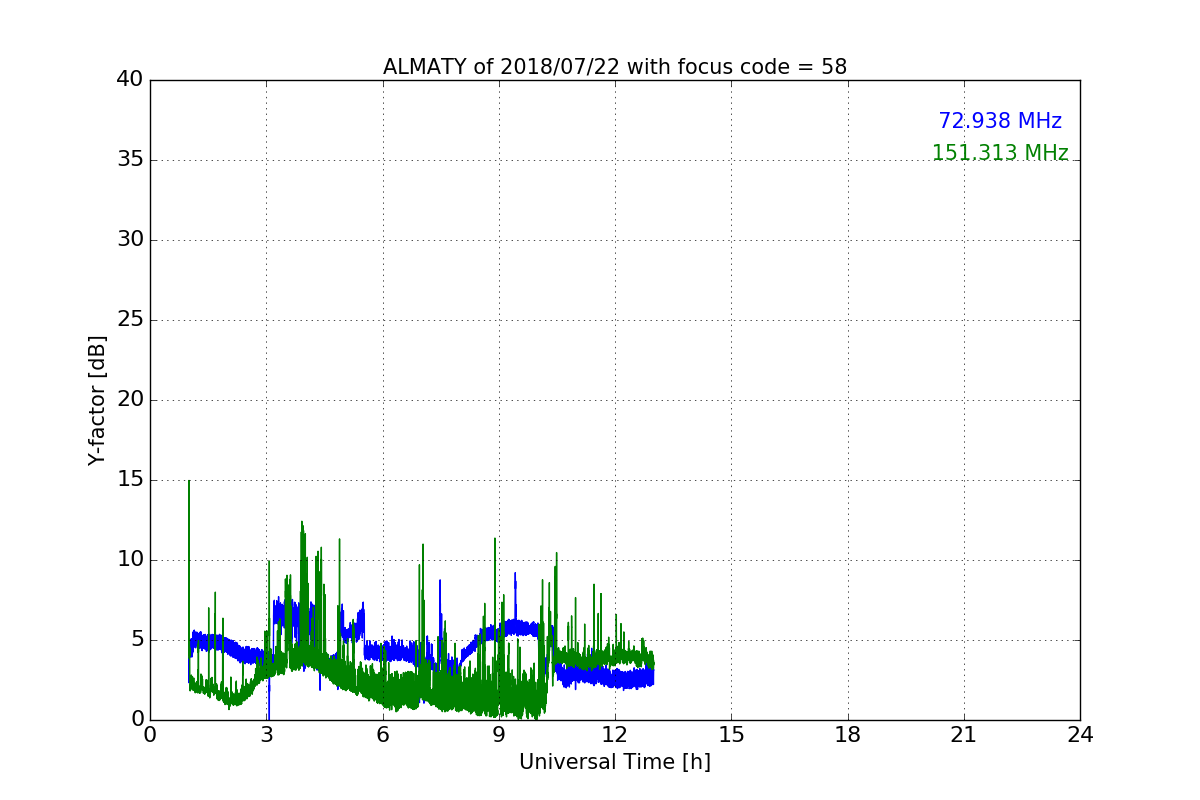Select the blue 72.938 MHz legend label
1200x800 pixels.
point(1000,121)
